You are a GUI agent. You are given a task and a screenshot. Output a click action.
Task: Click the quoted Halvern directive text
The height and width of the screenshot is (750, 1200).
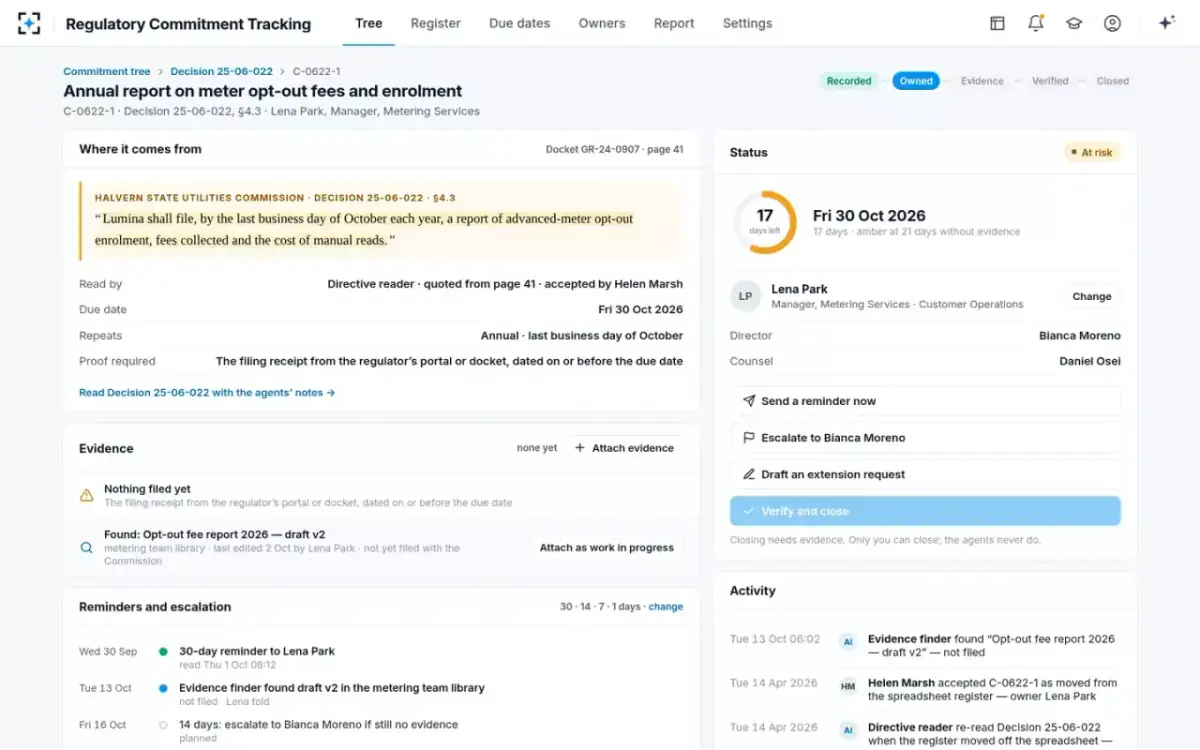point(364,229)
